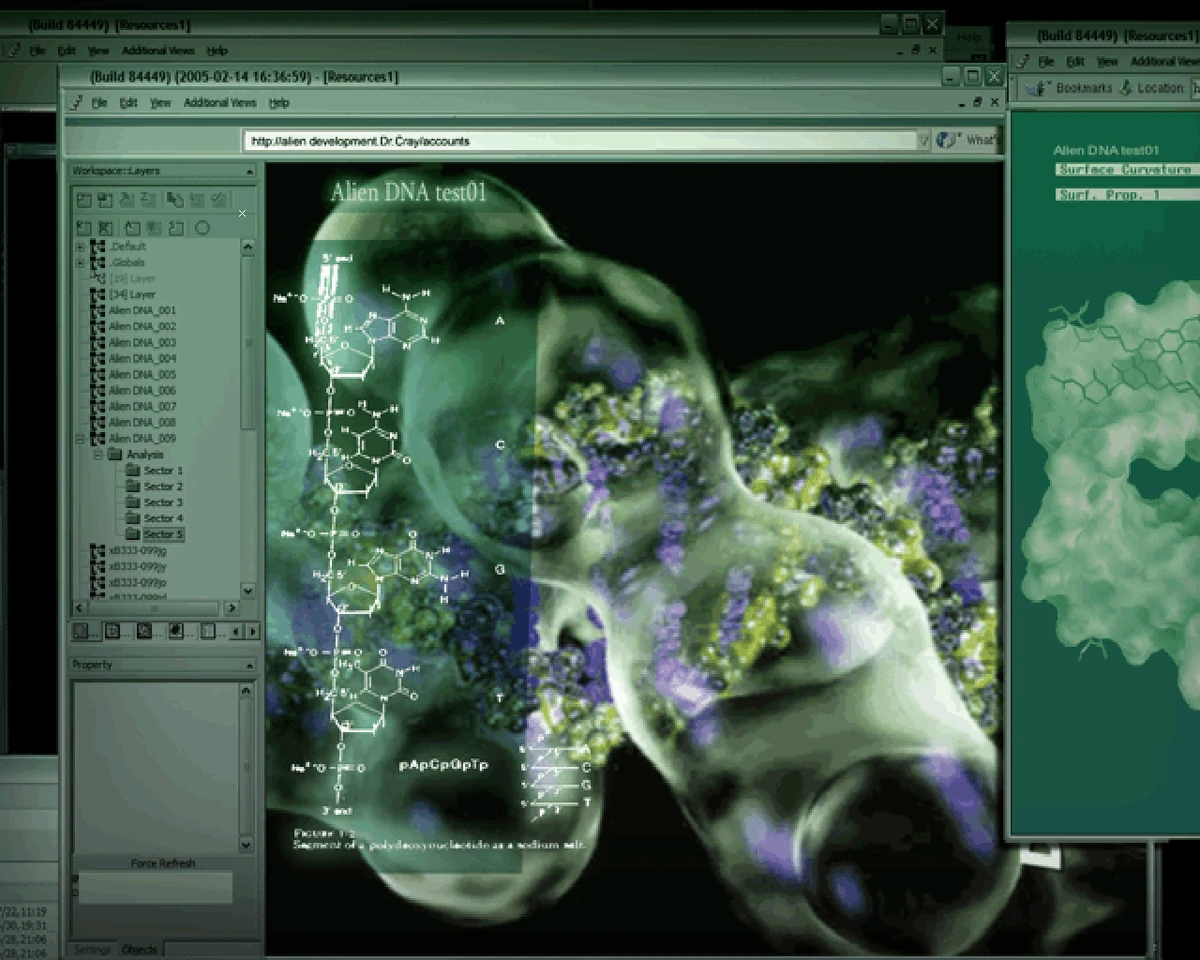Click the layers tree horizontal scroll left arrow
The height and width of the screenshot is (960, 1200).
(79, 608)
